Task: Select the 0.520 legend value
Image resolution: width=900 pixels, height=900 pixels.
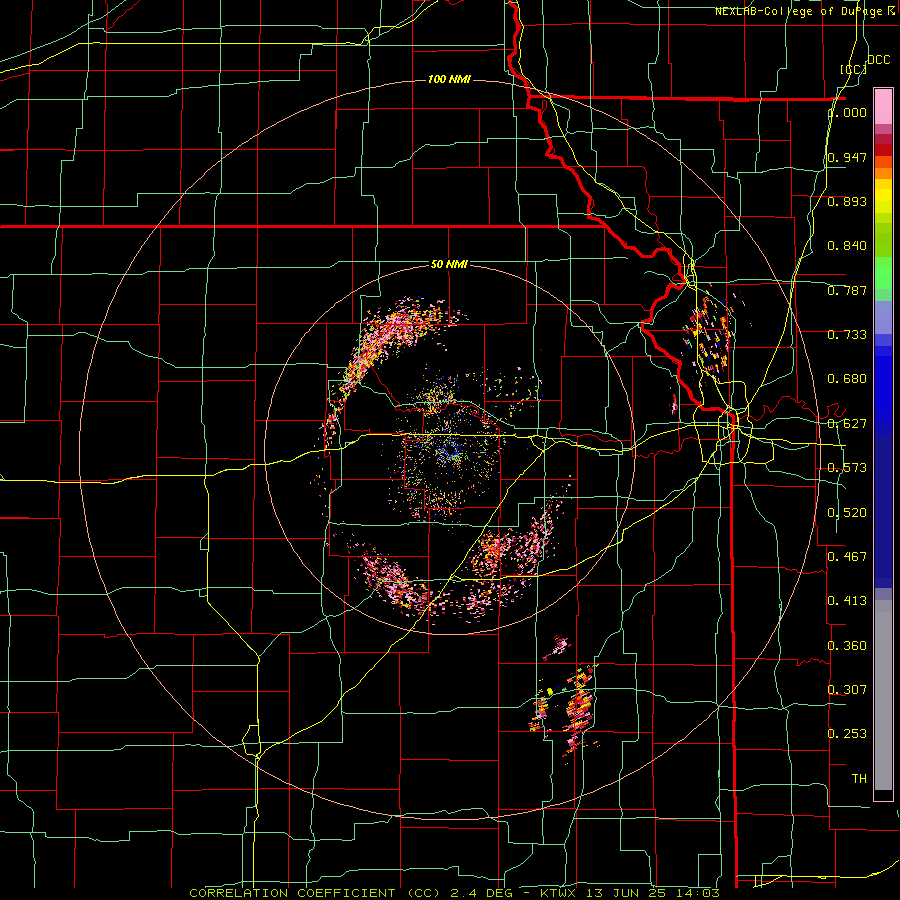Action: [847, 513]
